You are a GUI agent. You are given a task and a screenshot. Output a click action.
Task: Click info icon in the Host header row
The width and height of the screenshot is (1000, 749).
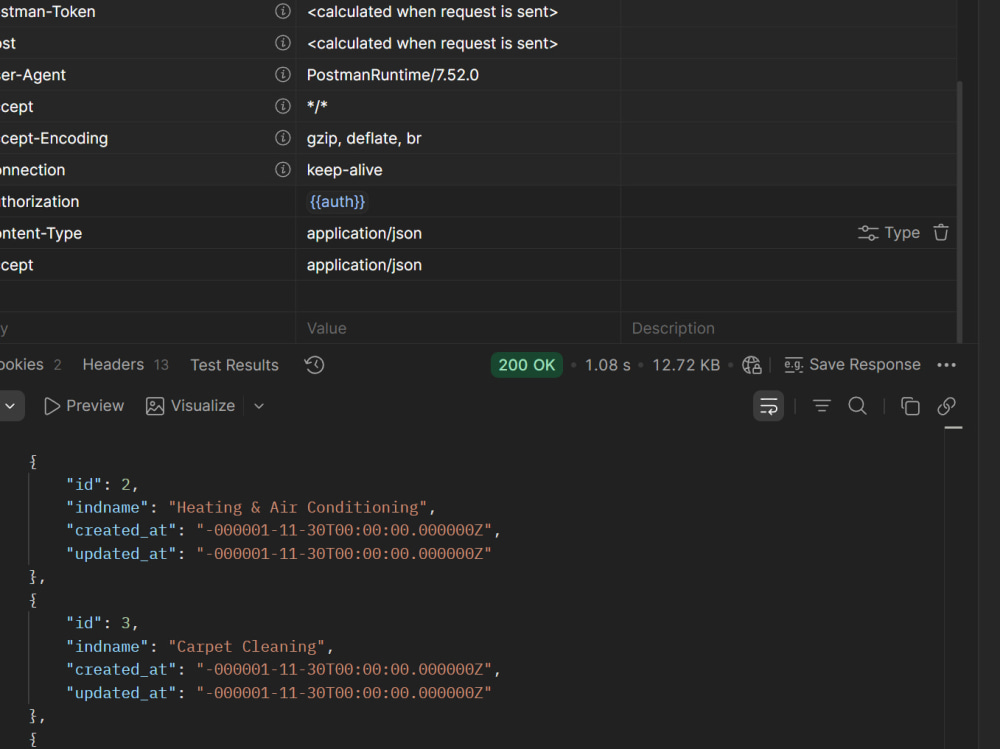283,43
